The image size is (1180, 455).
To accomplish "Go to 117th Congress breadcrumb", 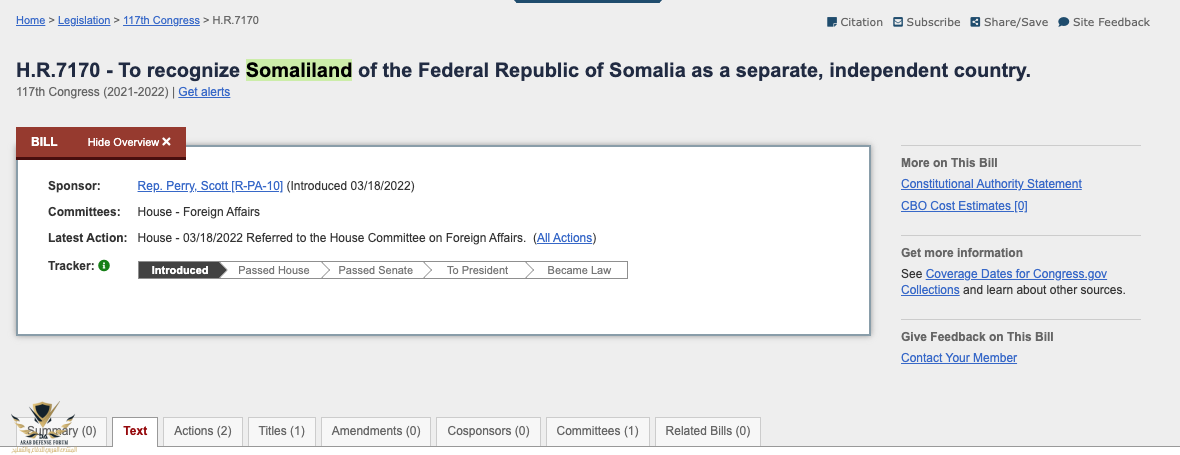I will coord(161,20).
